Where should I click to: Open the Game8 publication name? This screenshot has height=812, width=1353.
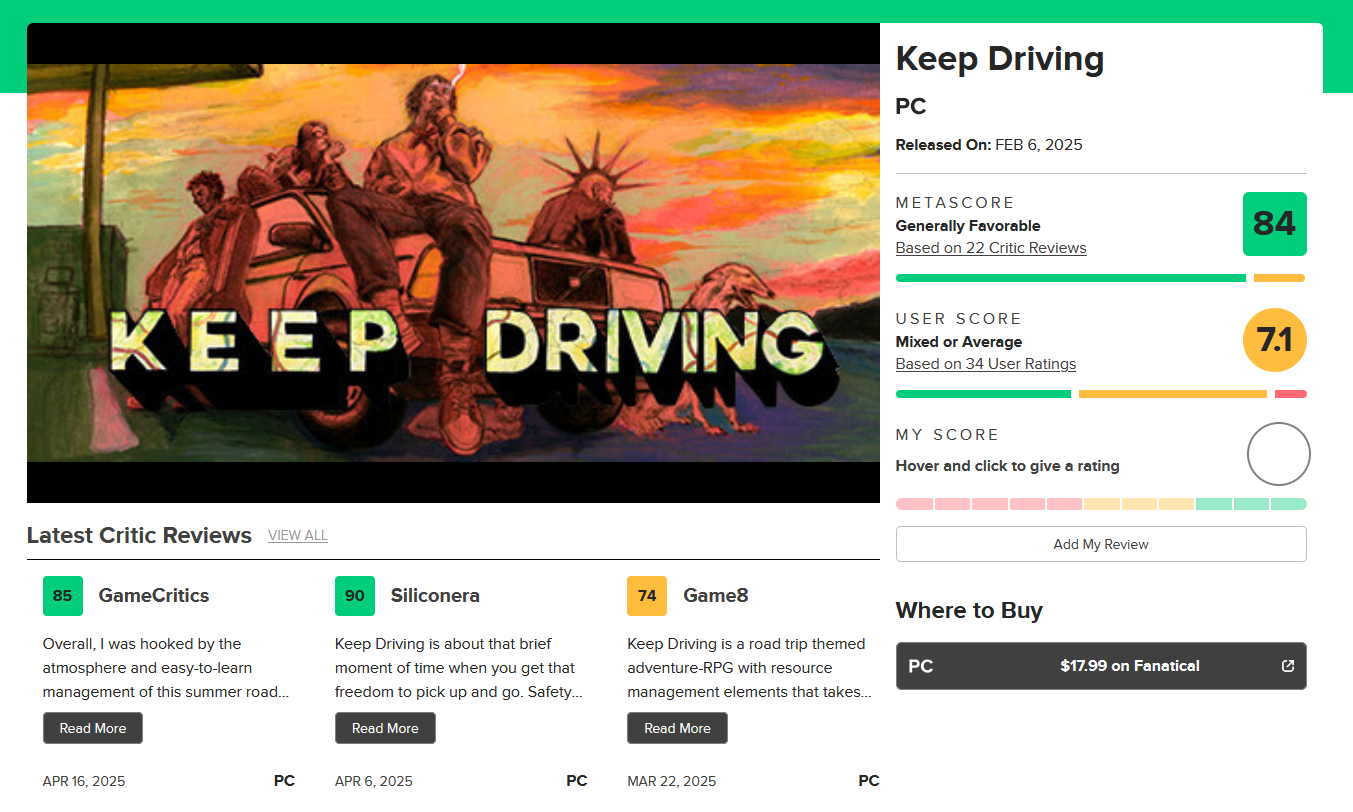[x=716, y=596]
